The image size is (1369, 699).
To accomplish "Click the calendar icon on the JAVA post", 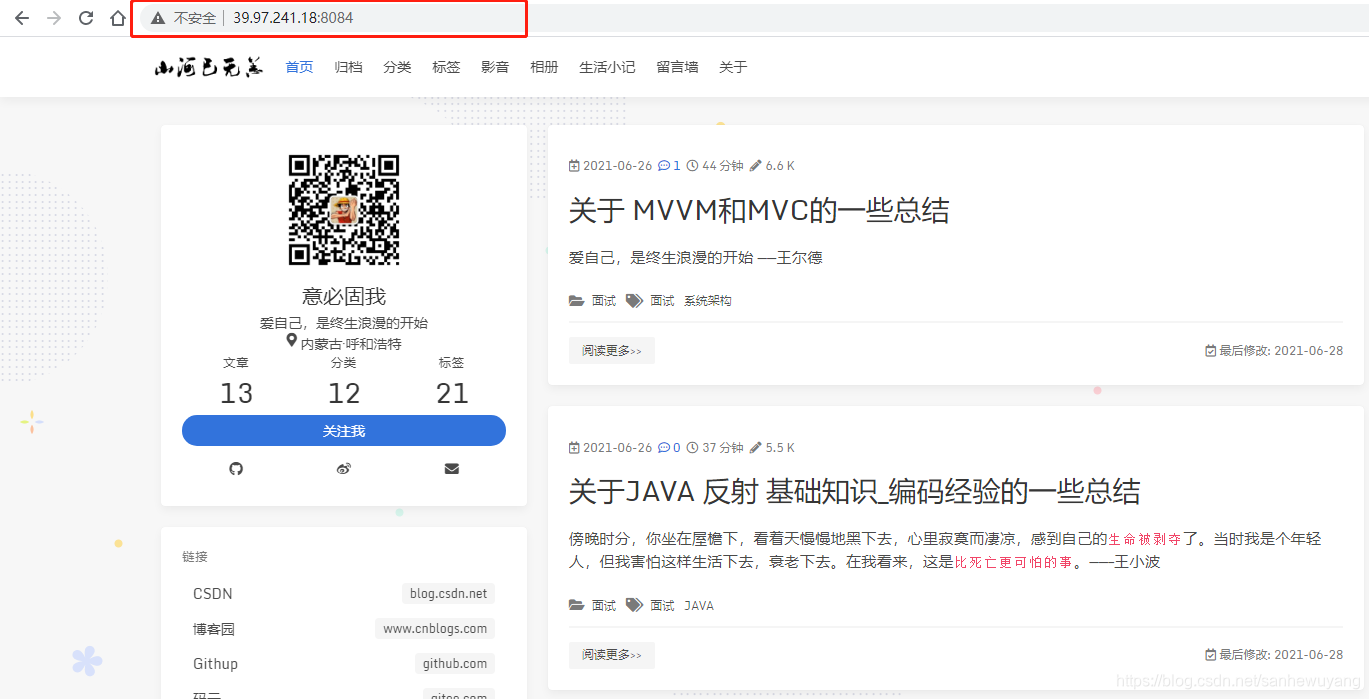I will (574, 448).
